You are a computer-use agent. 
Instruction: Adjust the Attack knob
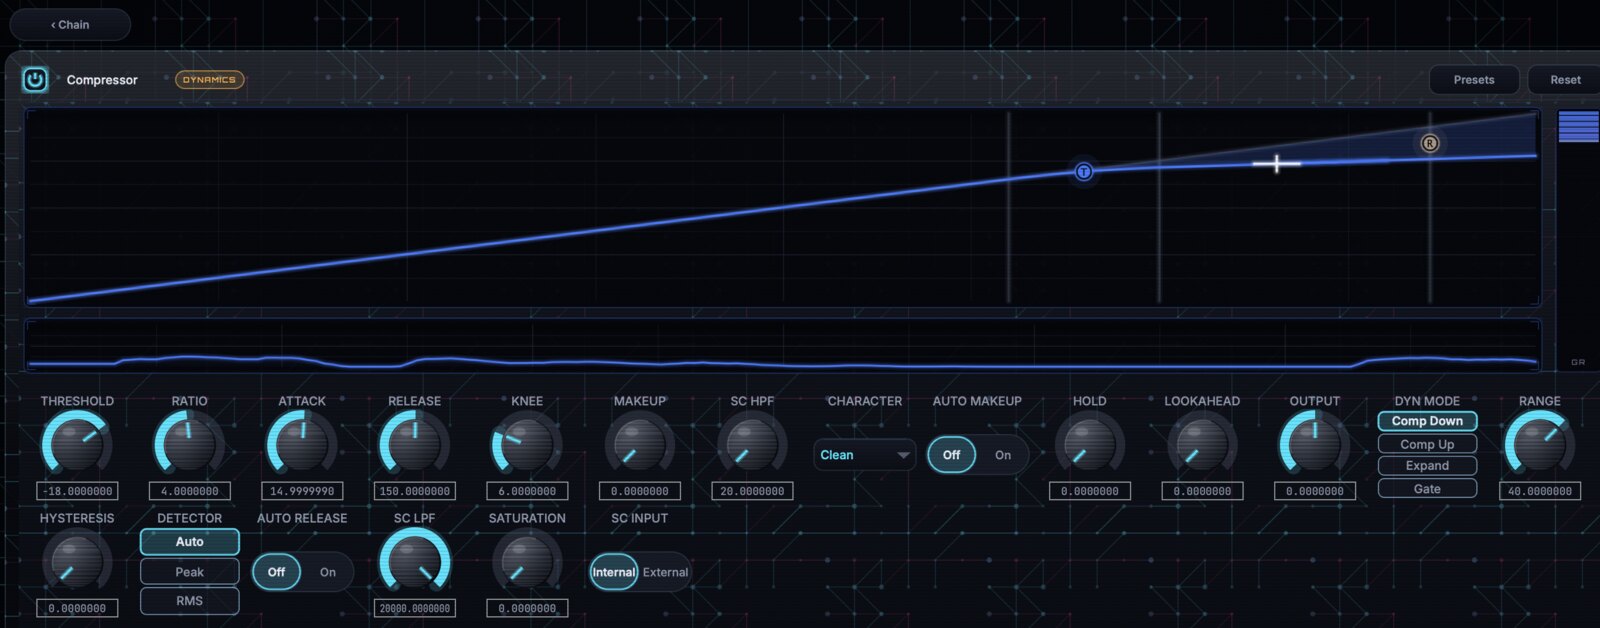(302, 444)
